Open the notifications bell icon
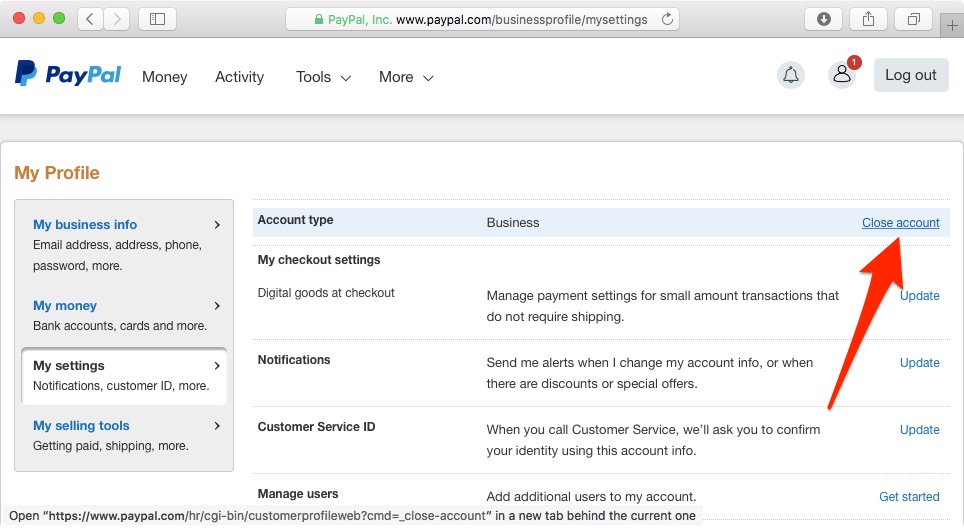The width and height of the screenshot is (964, 528). click(x=791, y=75)
